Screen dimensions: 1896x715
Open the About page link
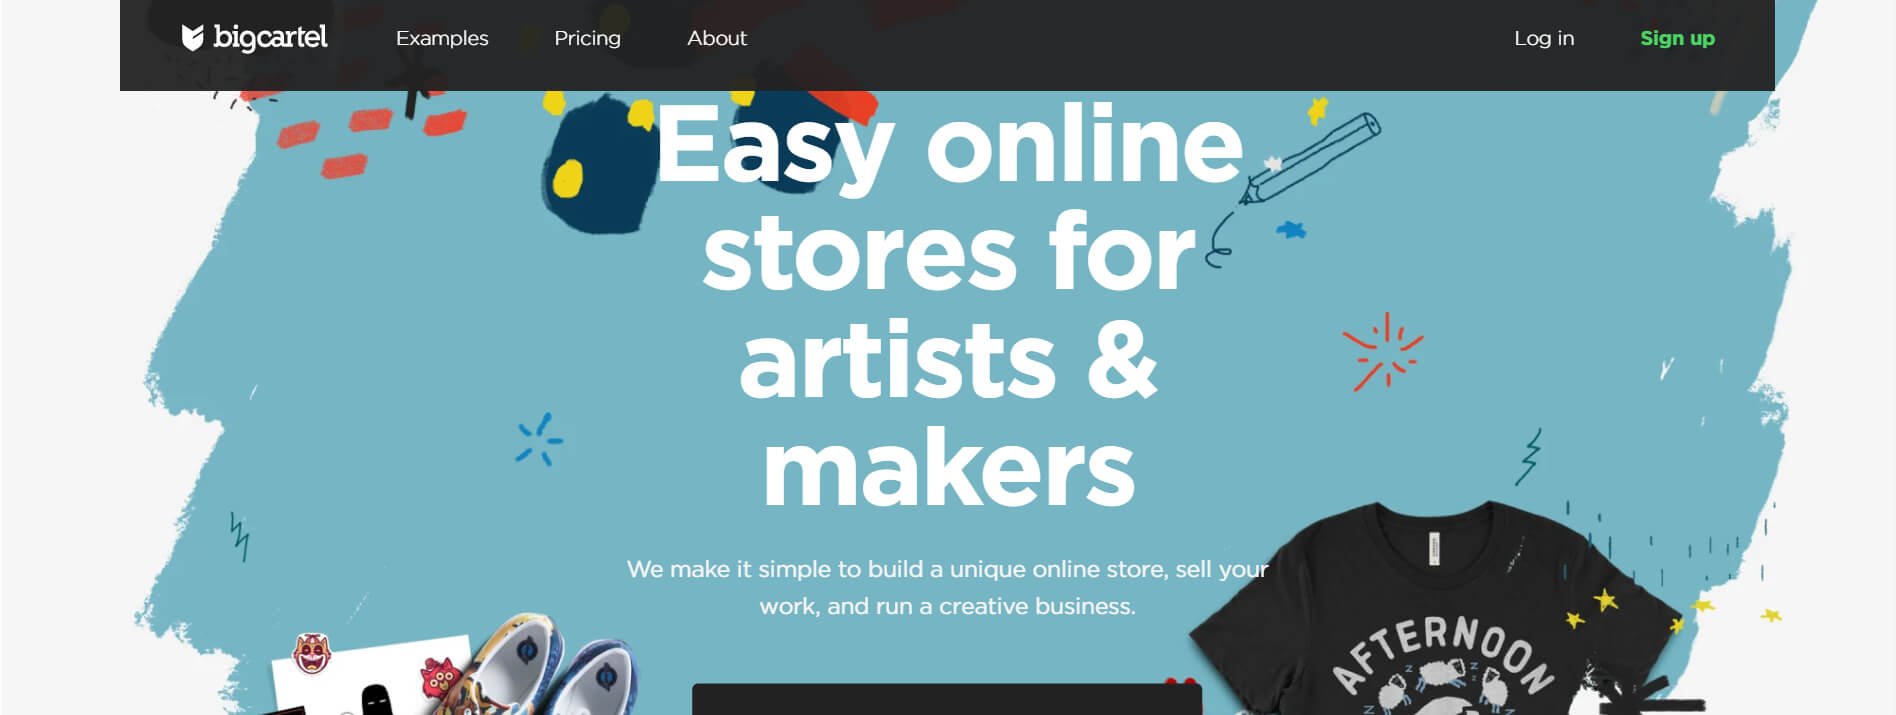(x=717, y=38)
